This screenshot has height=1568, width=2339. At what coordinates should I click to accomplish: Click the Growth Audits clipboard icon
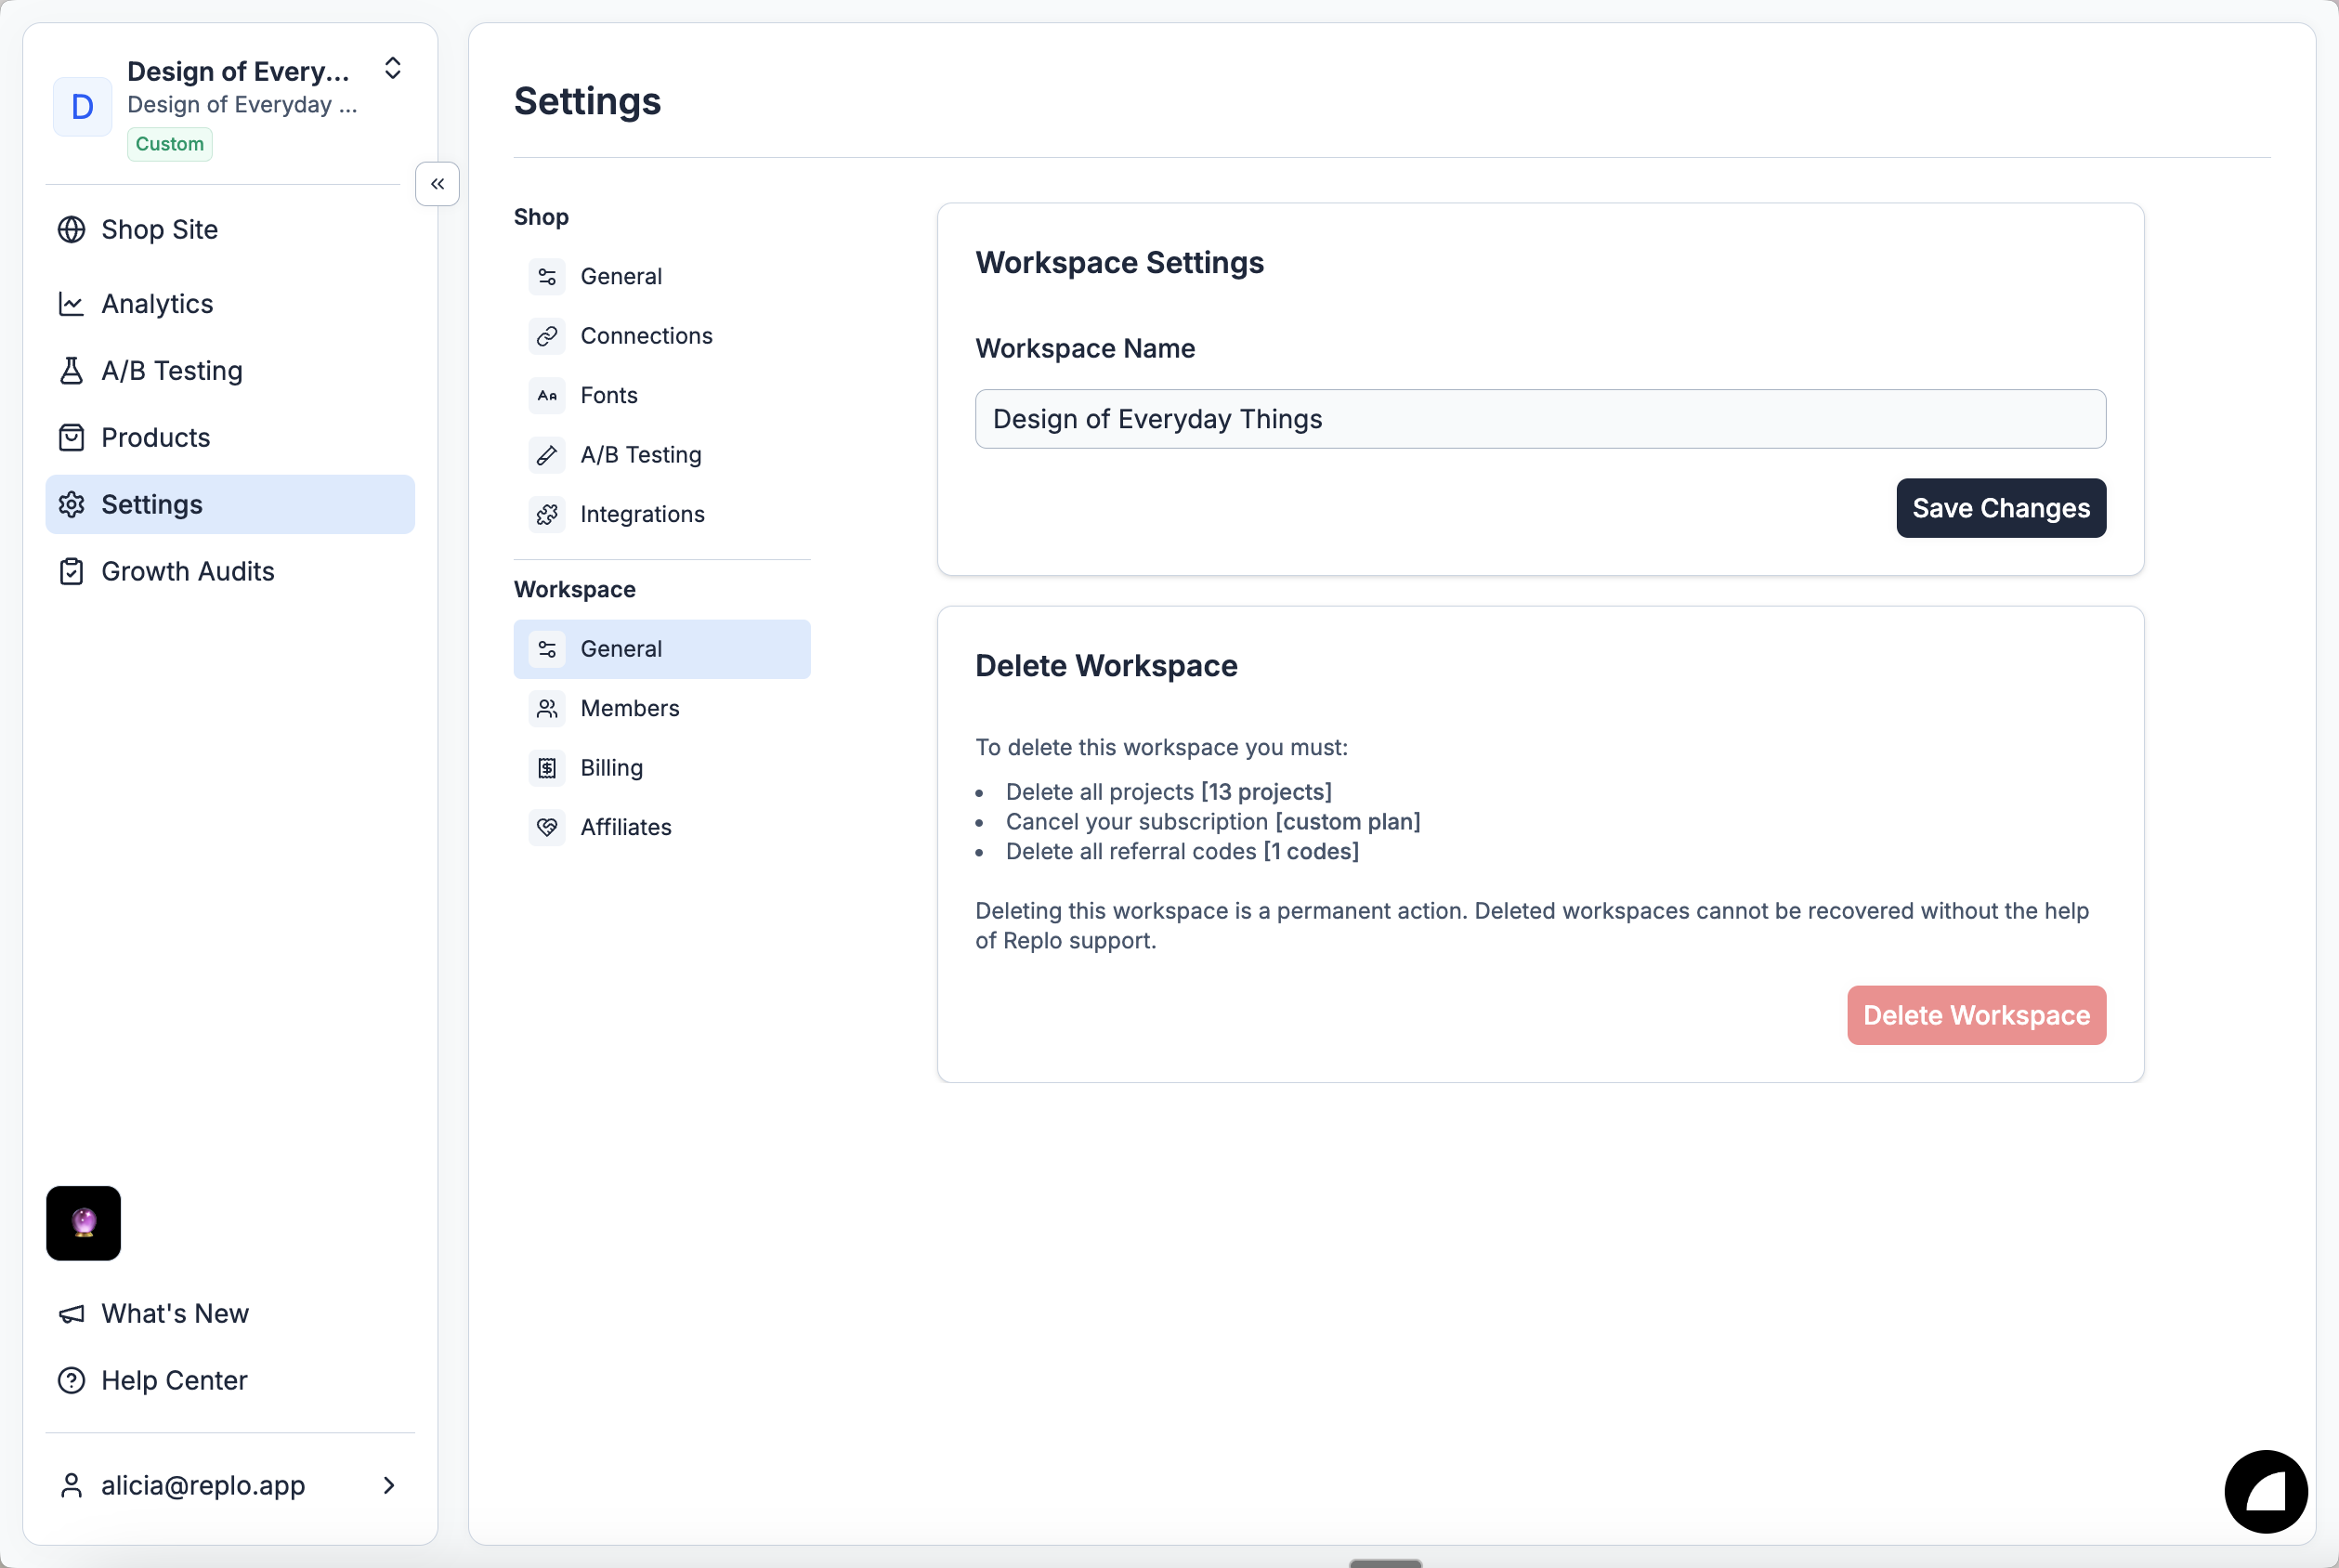pos(71,572)
